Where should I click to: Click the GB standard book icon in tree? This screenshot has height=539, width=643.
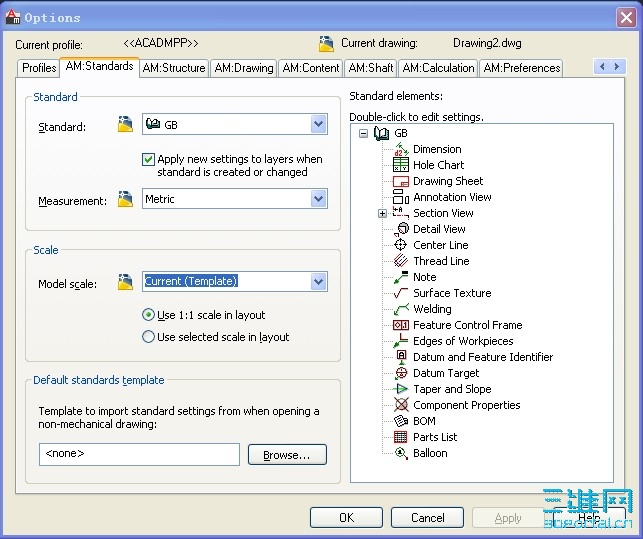pyautogui.click(x=381, y=133)
